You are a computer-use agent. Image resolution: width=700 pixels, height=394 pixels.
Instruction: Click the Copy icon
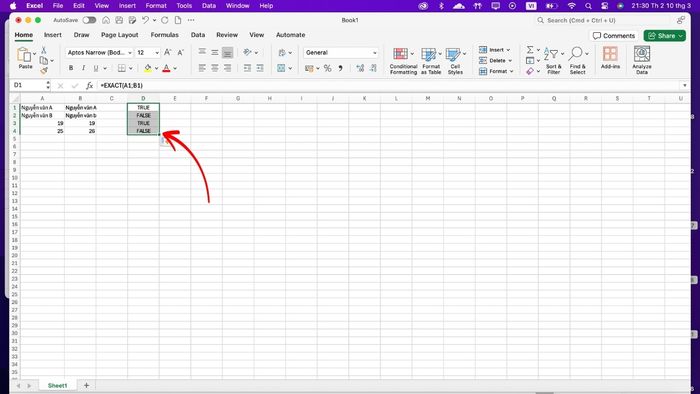(44, 60)
